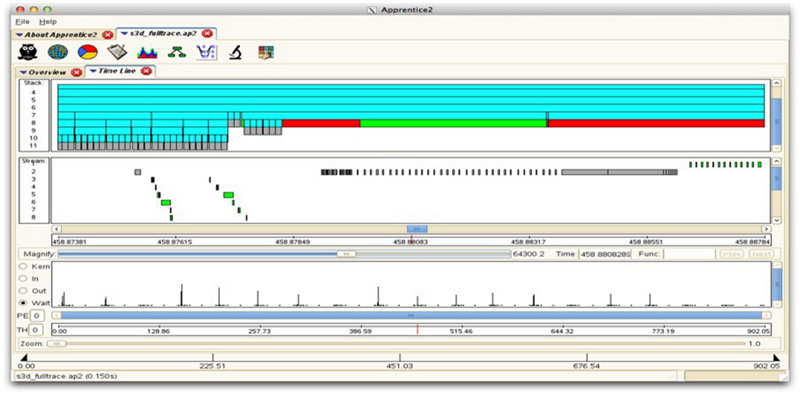Click the PE horizontal slider bar
800x394 pixels.
coord(411,315)
